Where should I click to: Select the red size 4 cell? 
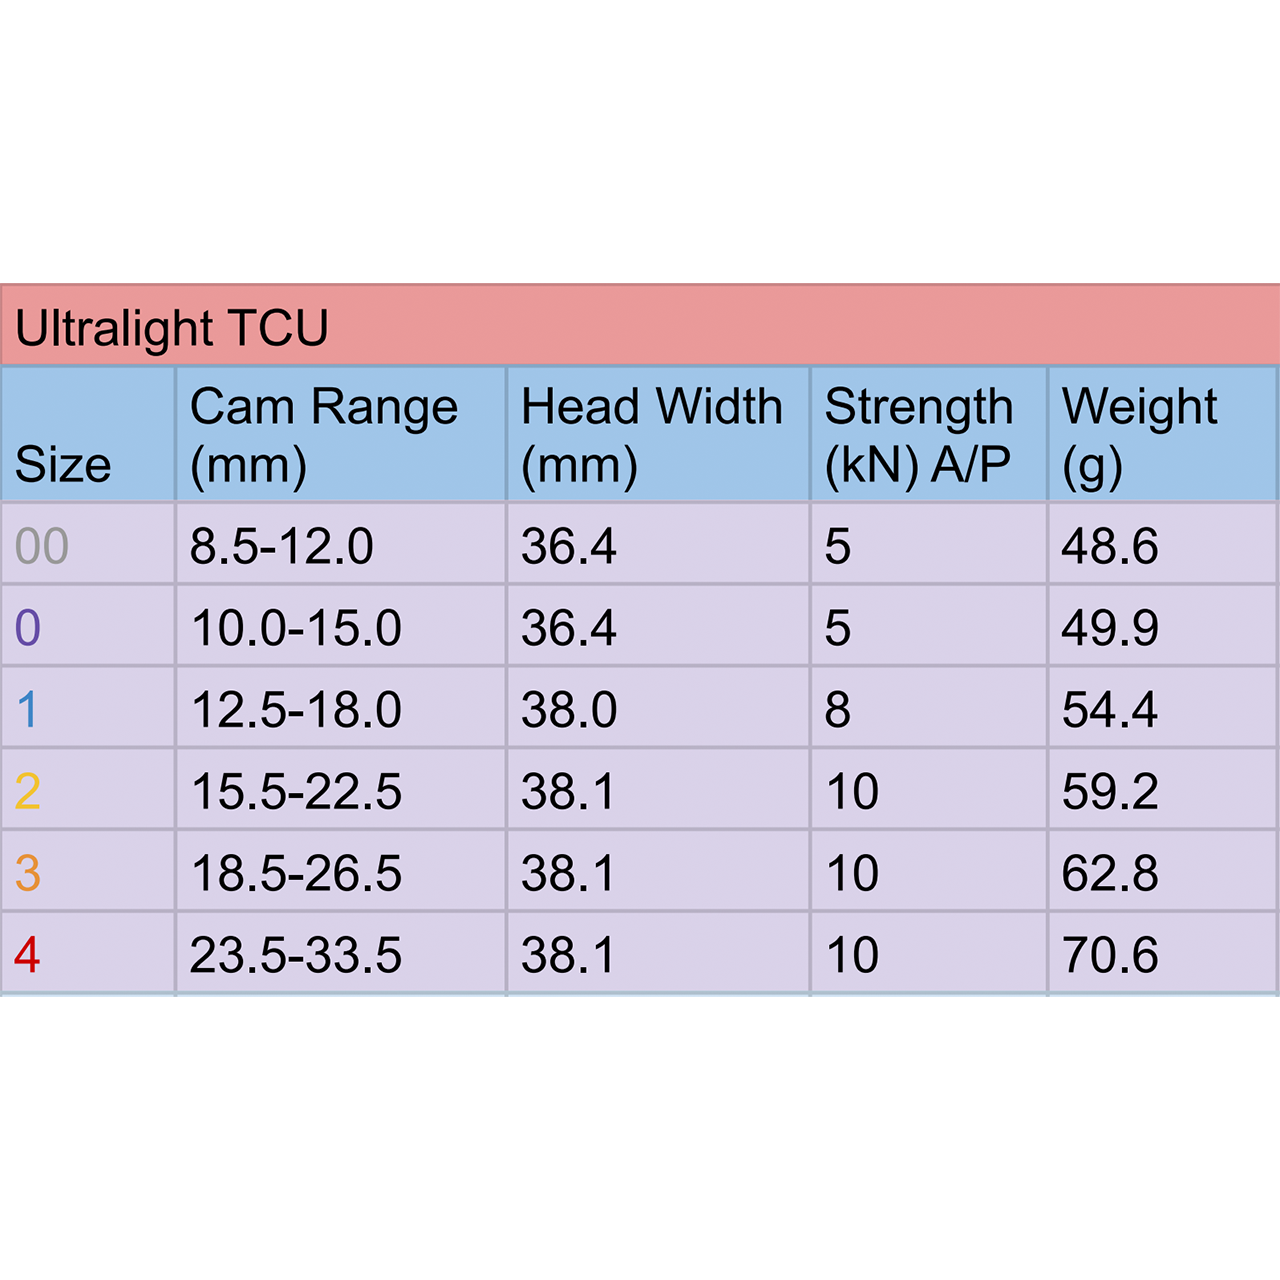(x=28, y=955)
